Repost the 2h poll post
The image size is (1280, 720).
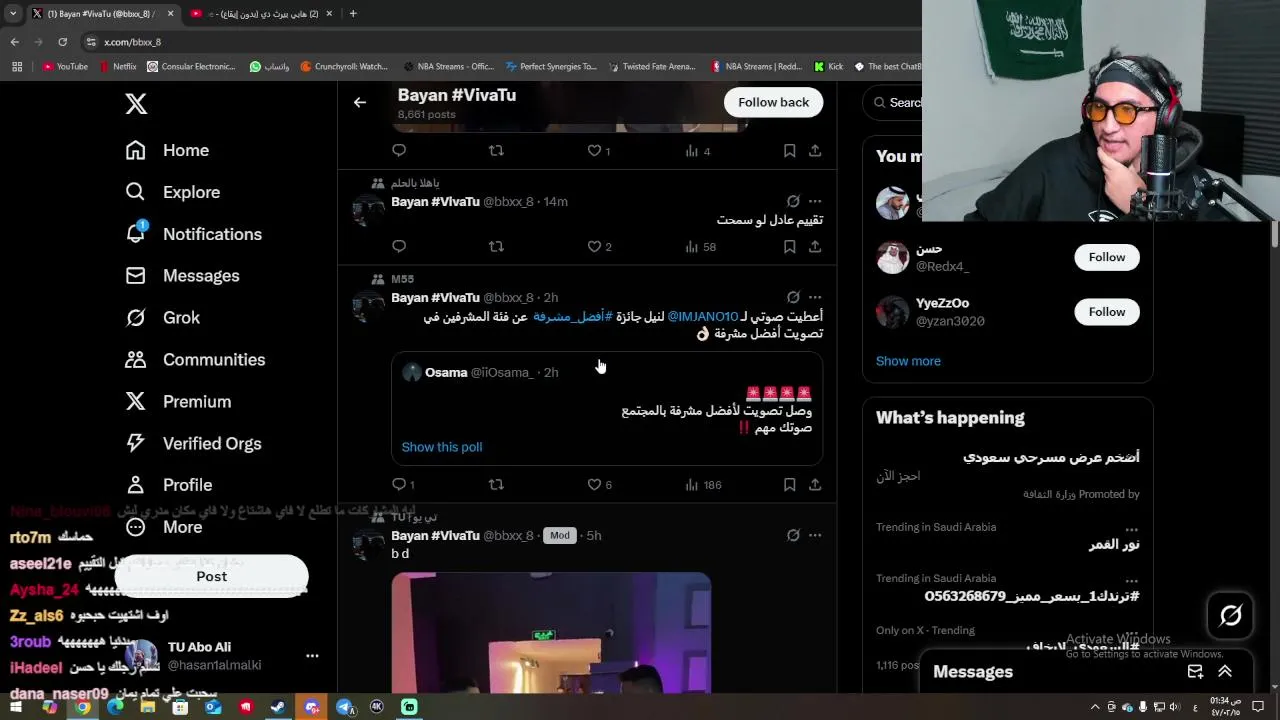point(496,485)
